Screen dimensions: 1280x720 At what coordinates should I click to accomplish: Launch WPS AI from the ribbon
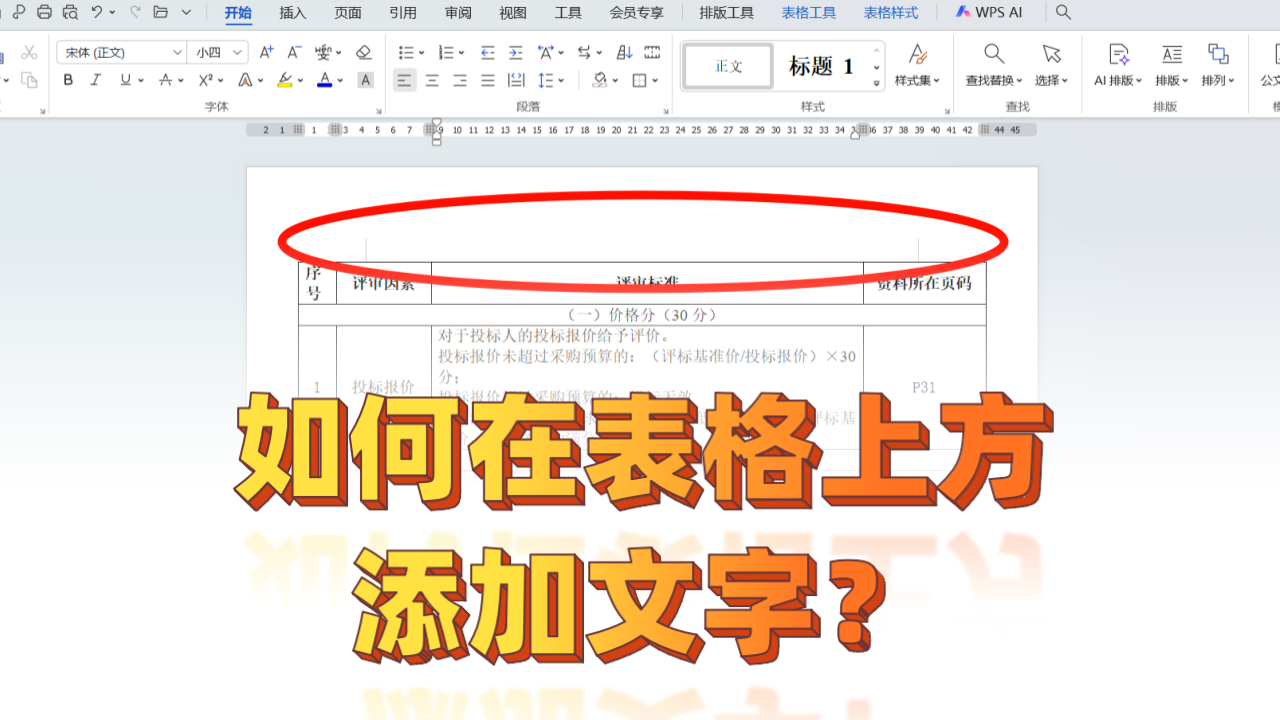(x=988, y=13)
